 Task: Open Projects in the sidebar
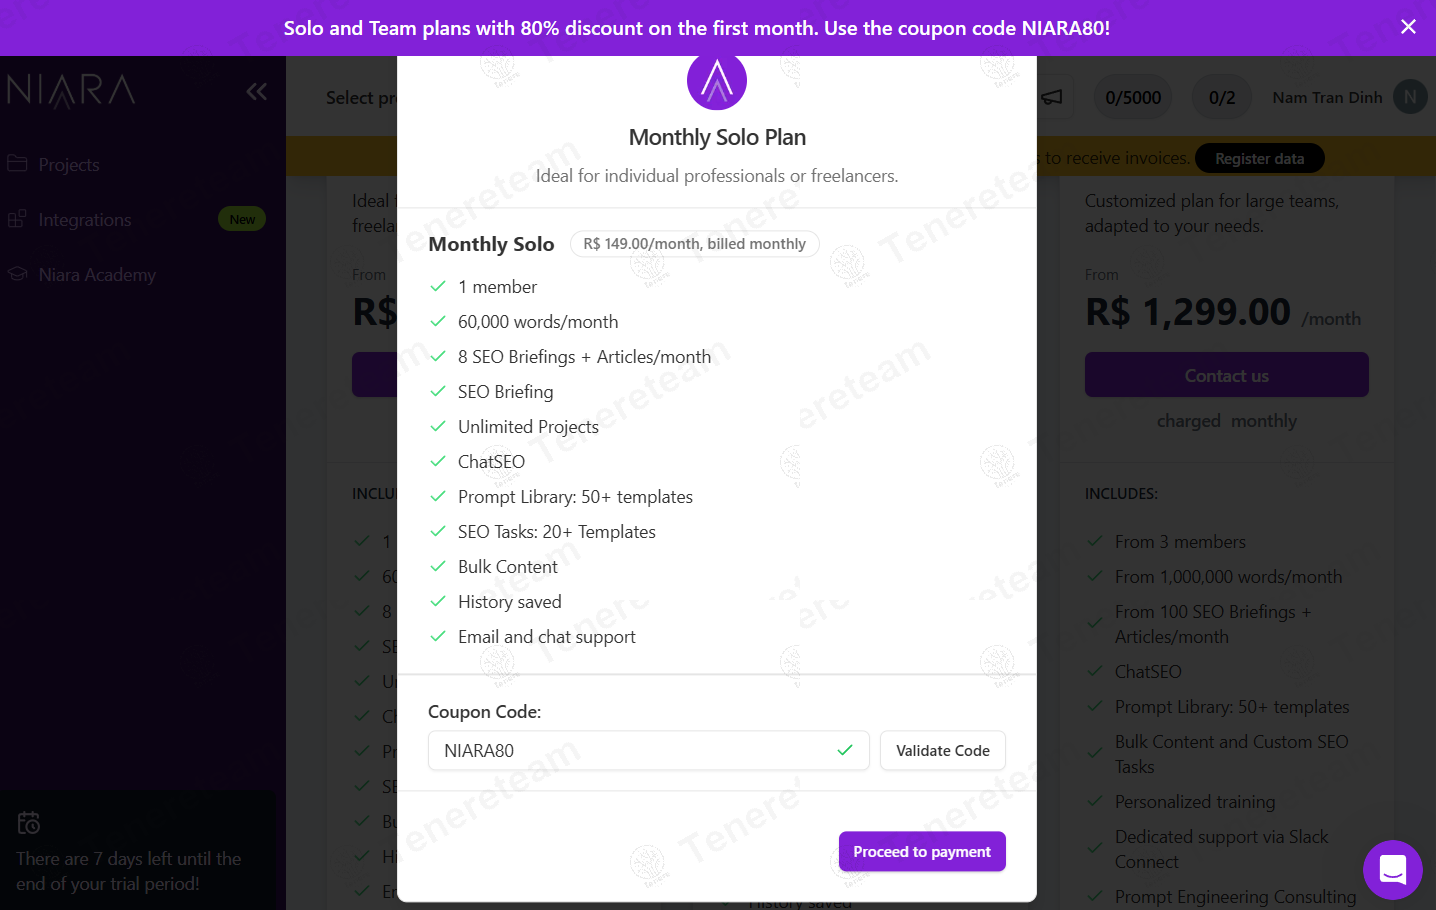click(x=69, y=164)
